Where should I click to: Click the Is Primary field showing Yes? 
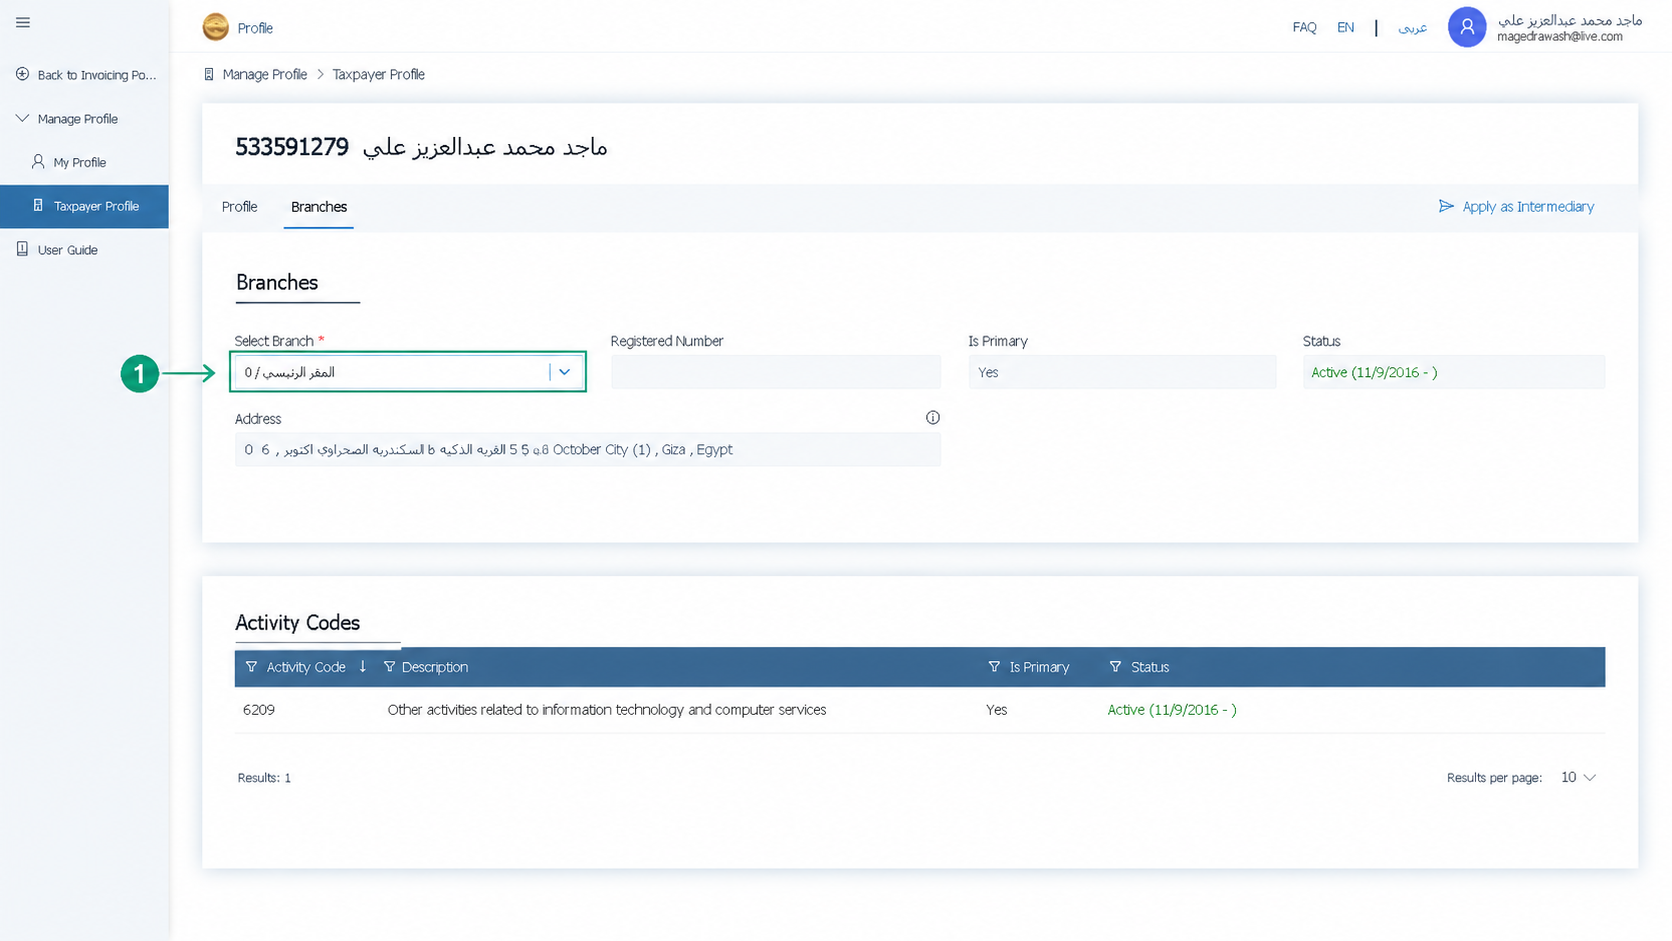tap(1122, 372)
